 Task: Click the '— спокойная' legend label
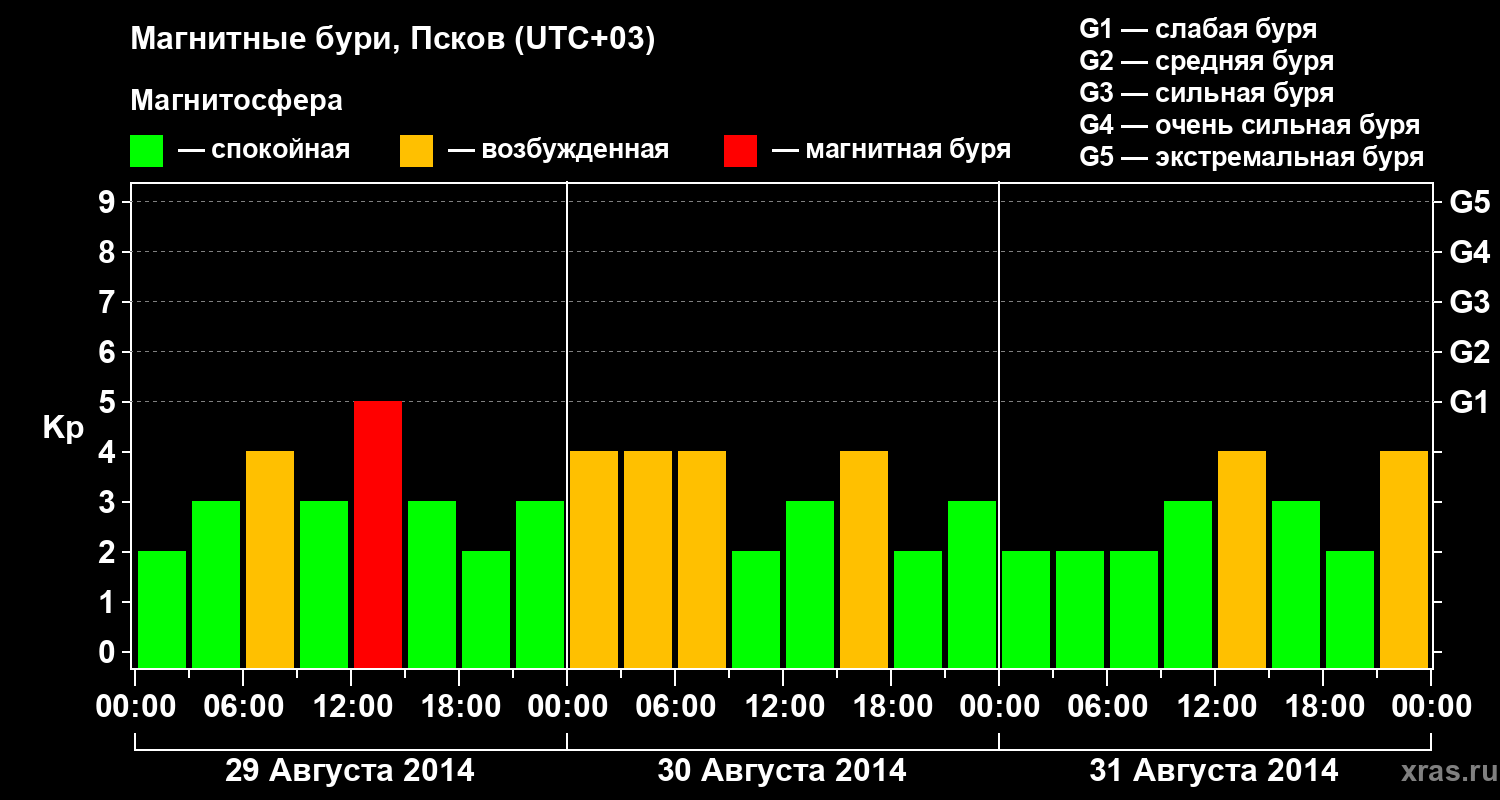(x=264, y=150)
